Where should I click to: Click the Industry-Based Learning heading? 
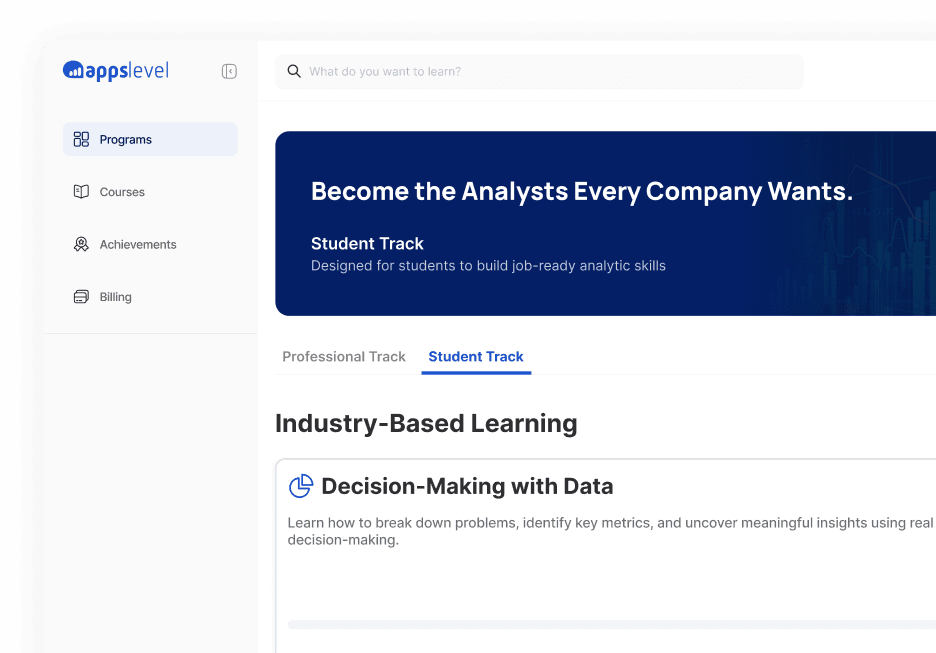click(x=426, y=423)
